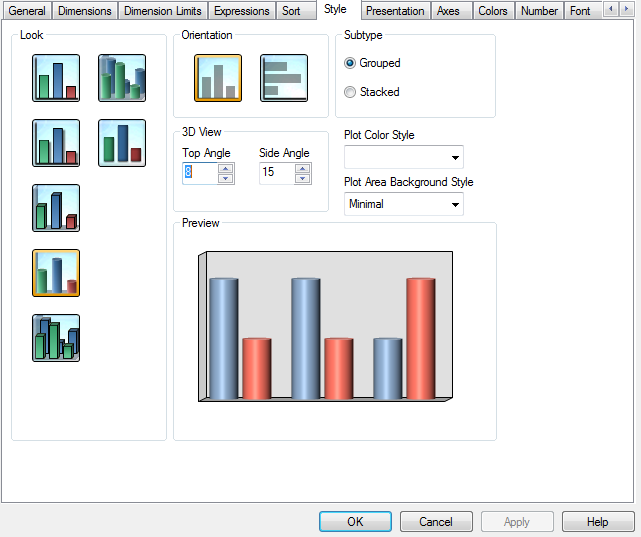This screenshot has width=641, height=537.
Task: Select the 3D cylinder clustered look icon
Action: coord(122,78)
